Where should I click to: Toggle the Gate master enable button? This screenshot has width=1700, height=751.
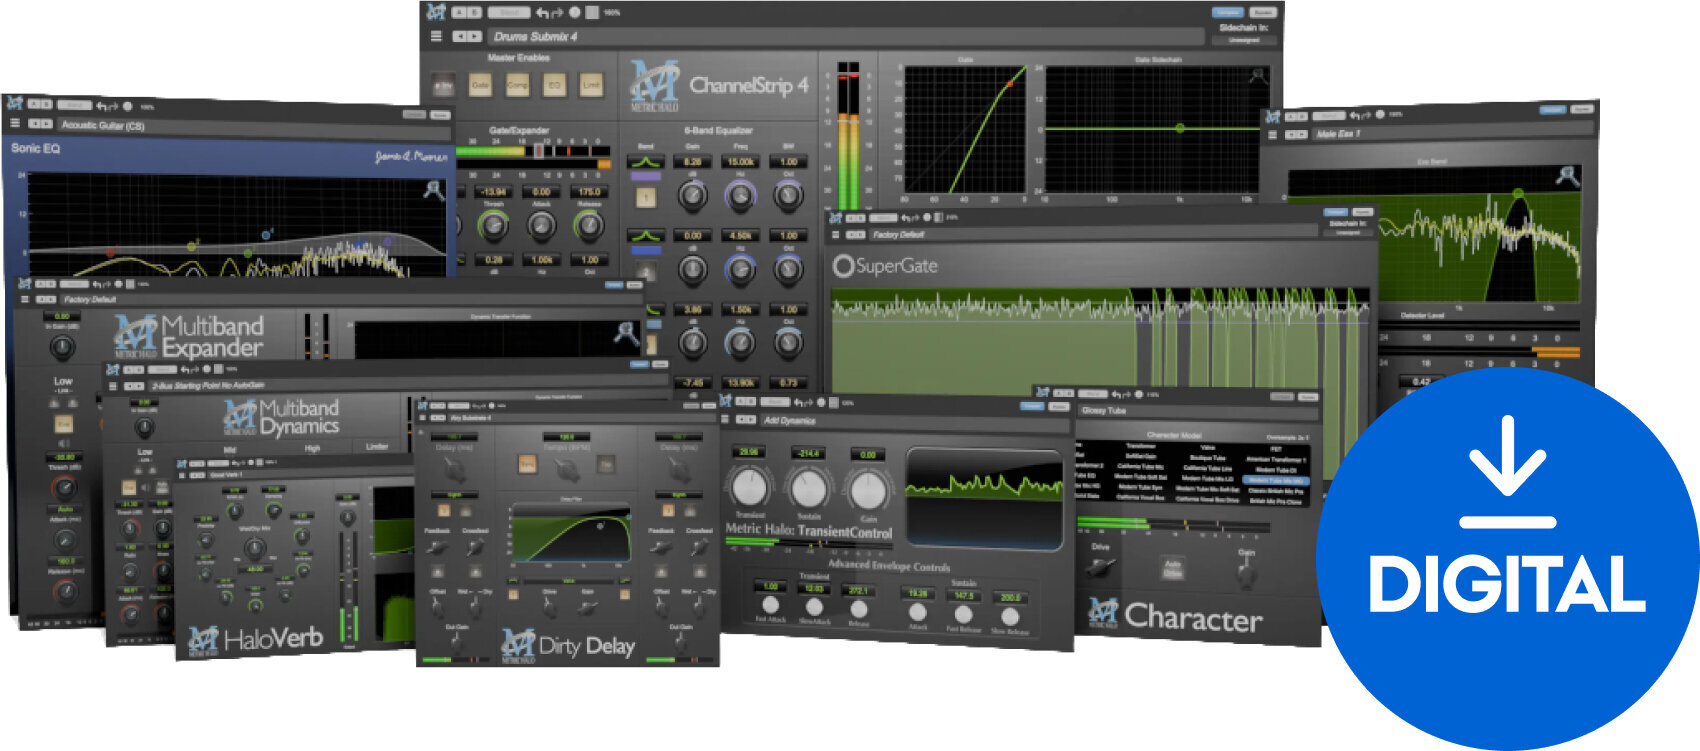click(480, 86)
